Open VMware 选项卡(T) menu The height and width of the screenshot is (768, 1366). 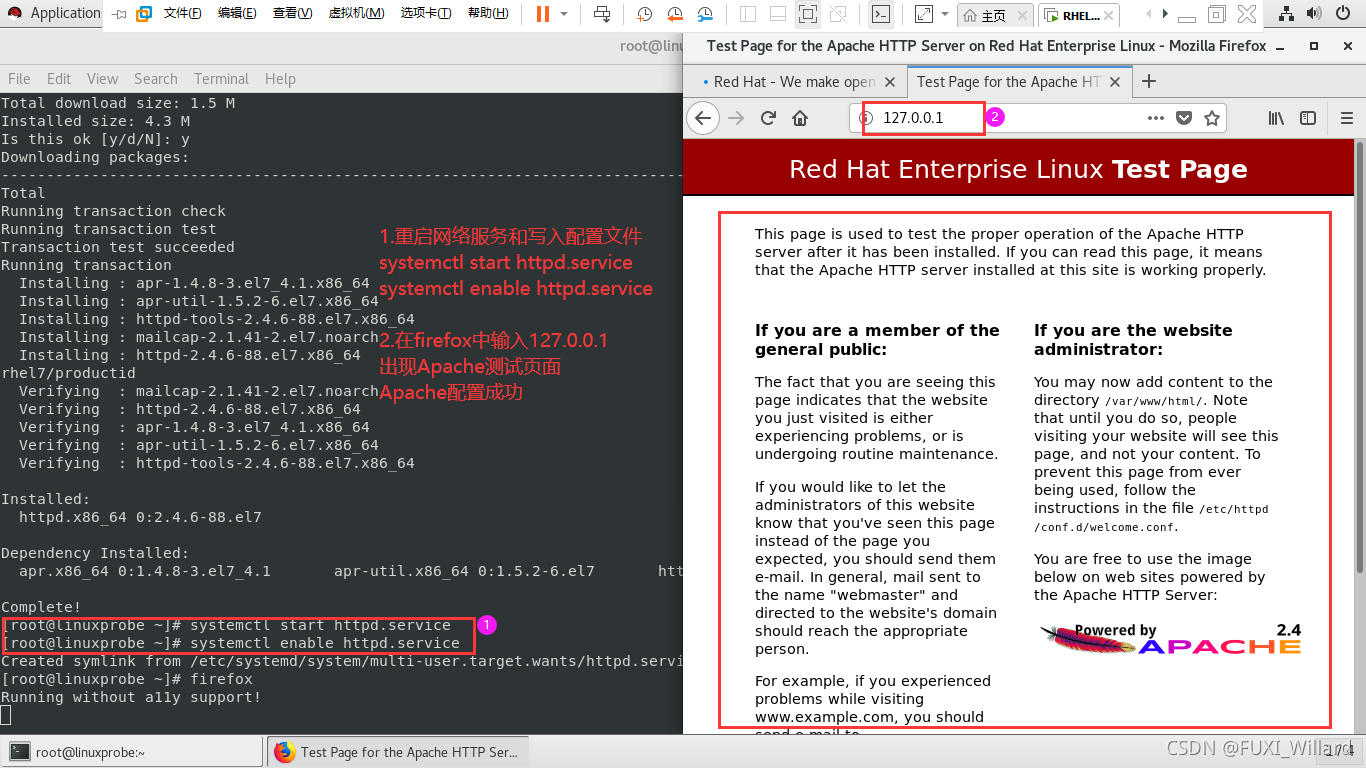pos(426,14)
